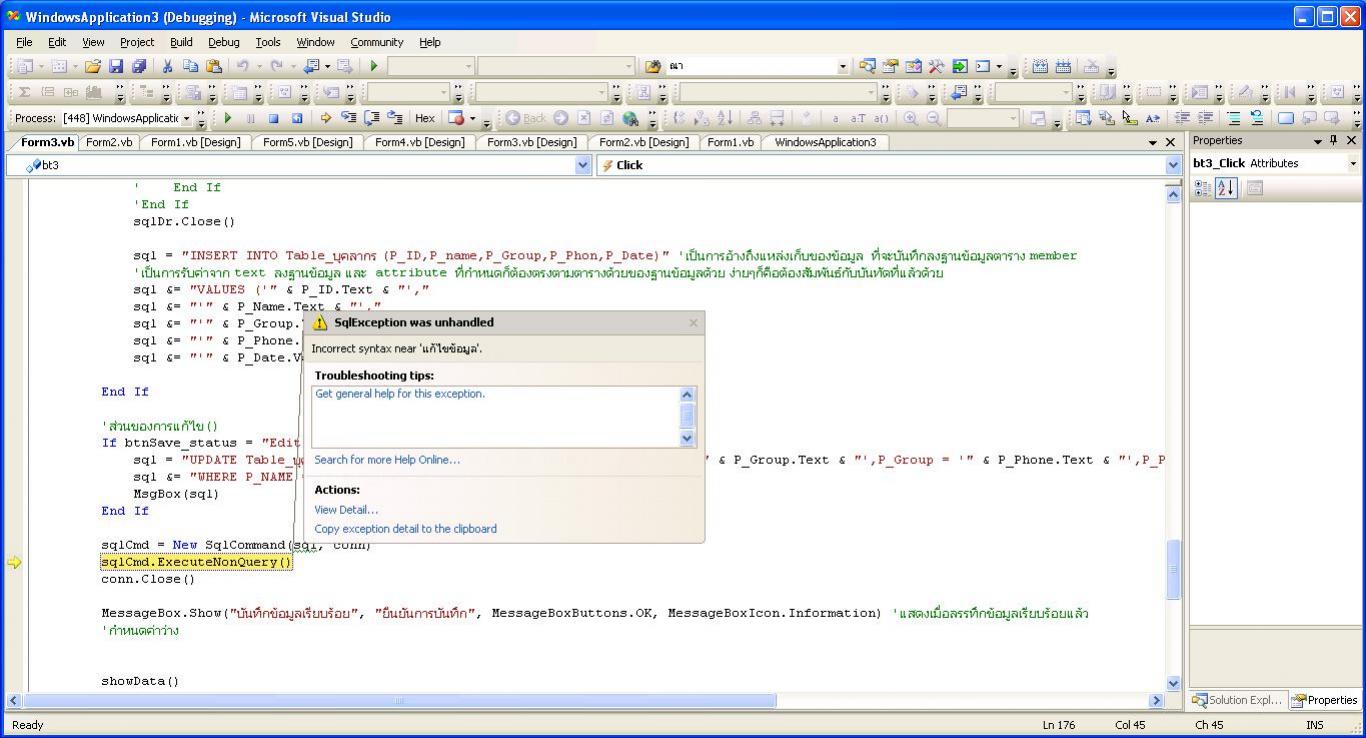Click the Comment out selected lines icon
The image size is (1366, 738).
pos(1233,118)
